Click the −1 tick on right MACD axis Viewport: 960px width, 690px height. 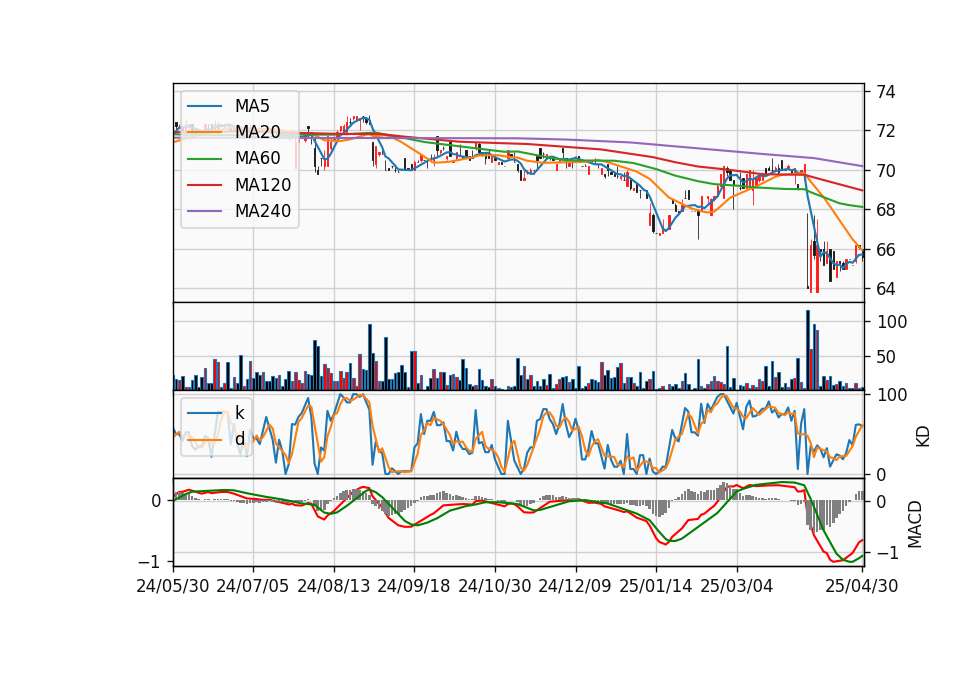click(x=888, y=553)
